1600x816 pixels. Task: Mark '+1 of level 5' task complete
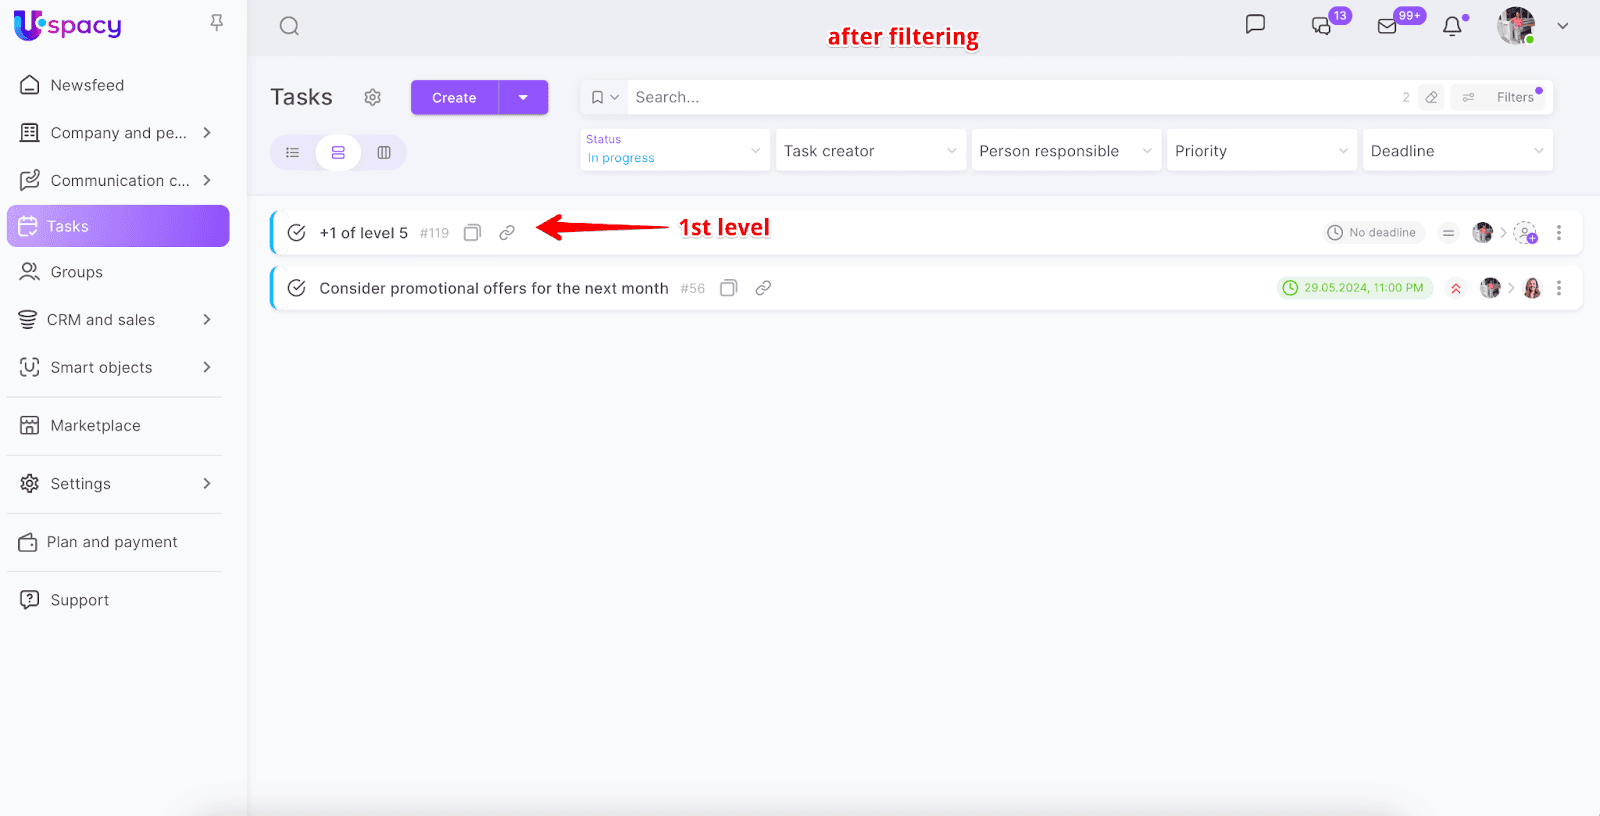coord(296,233)
